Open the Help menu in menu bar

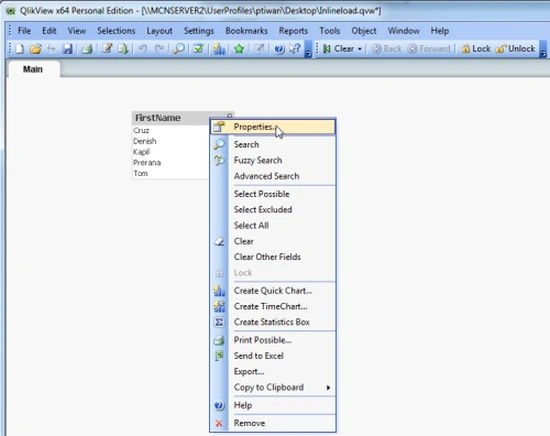[x=440, y=31]
